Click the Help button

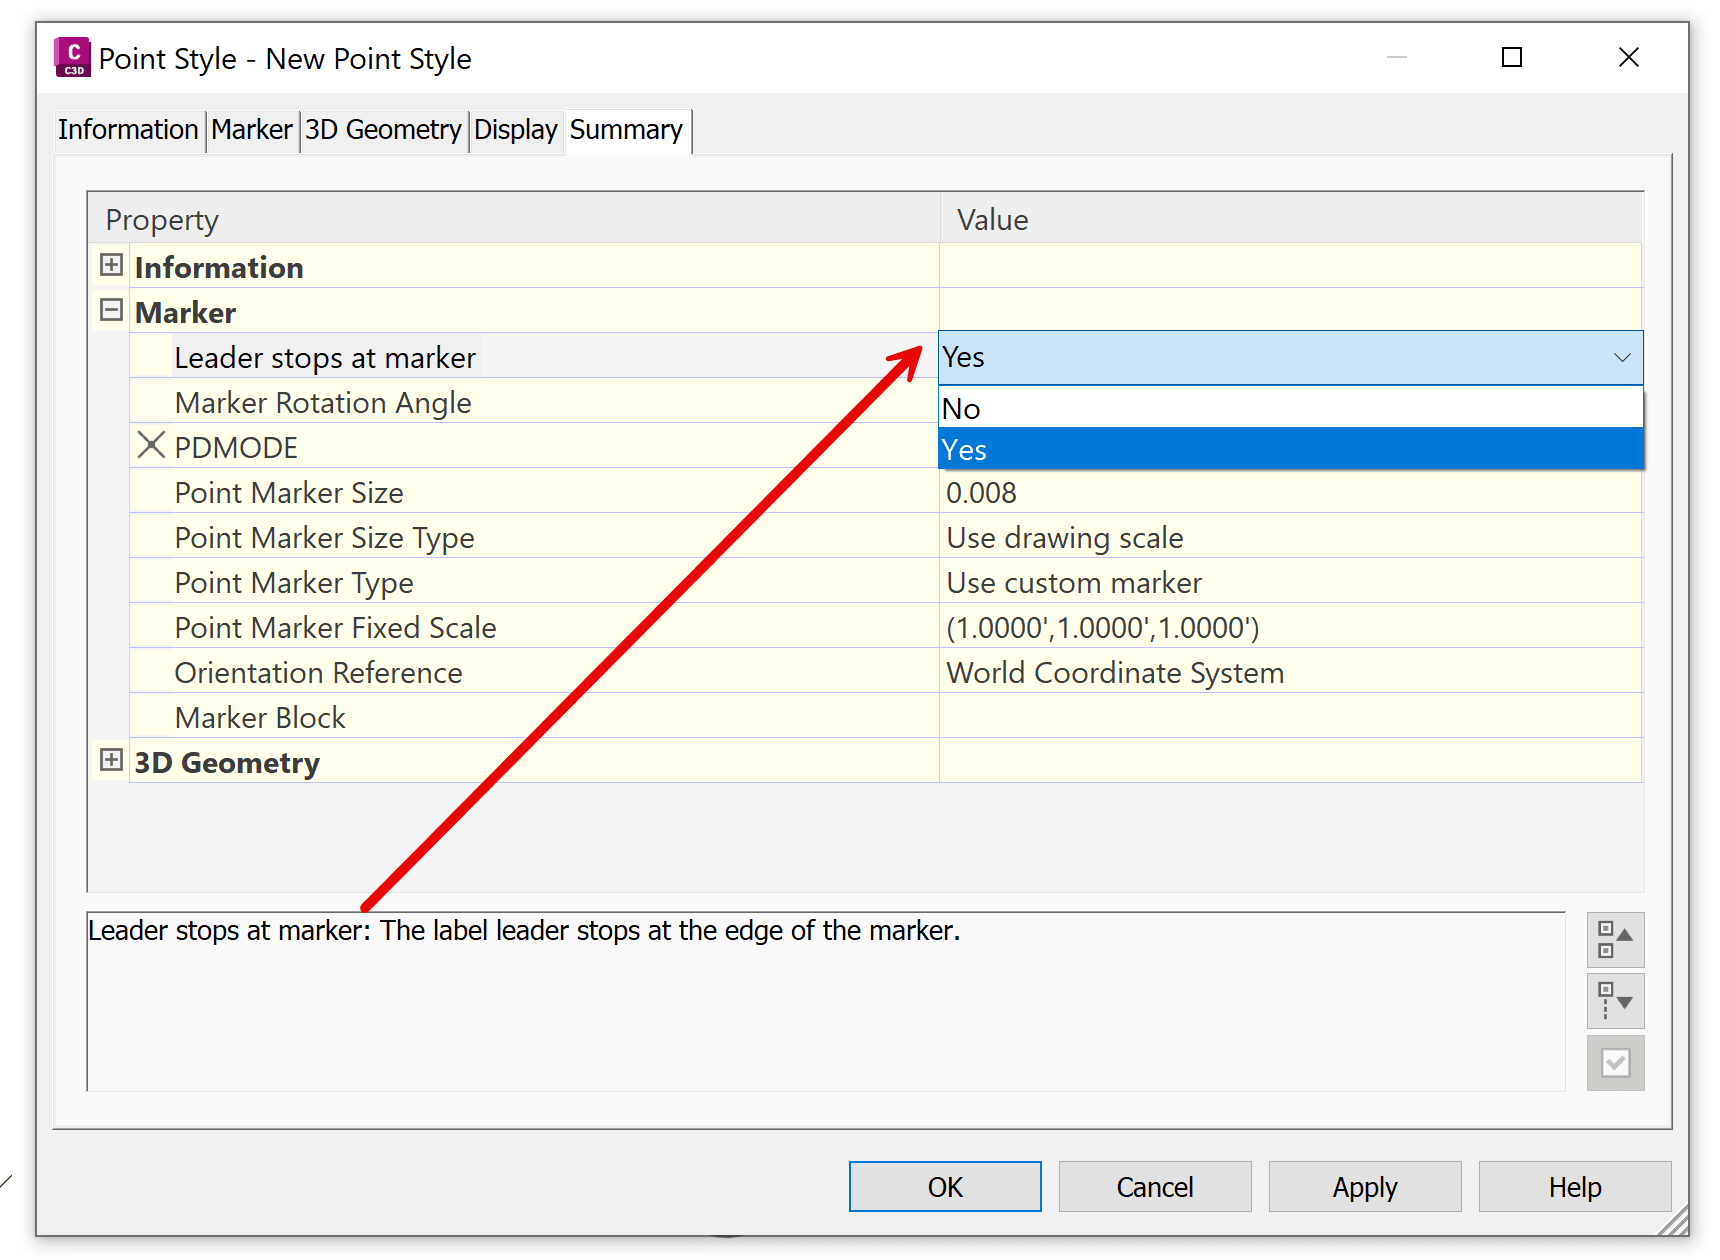[x=1575, y=1187]
